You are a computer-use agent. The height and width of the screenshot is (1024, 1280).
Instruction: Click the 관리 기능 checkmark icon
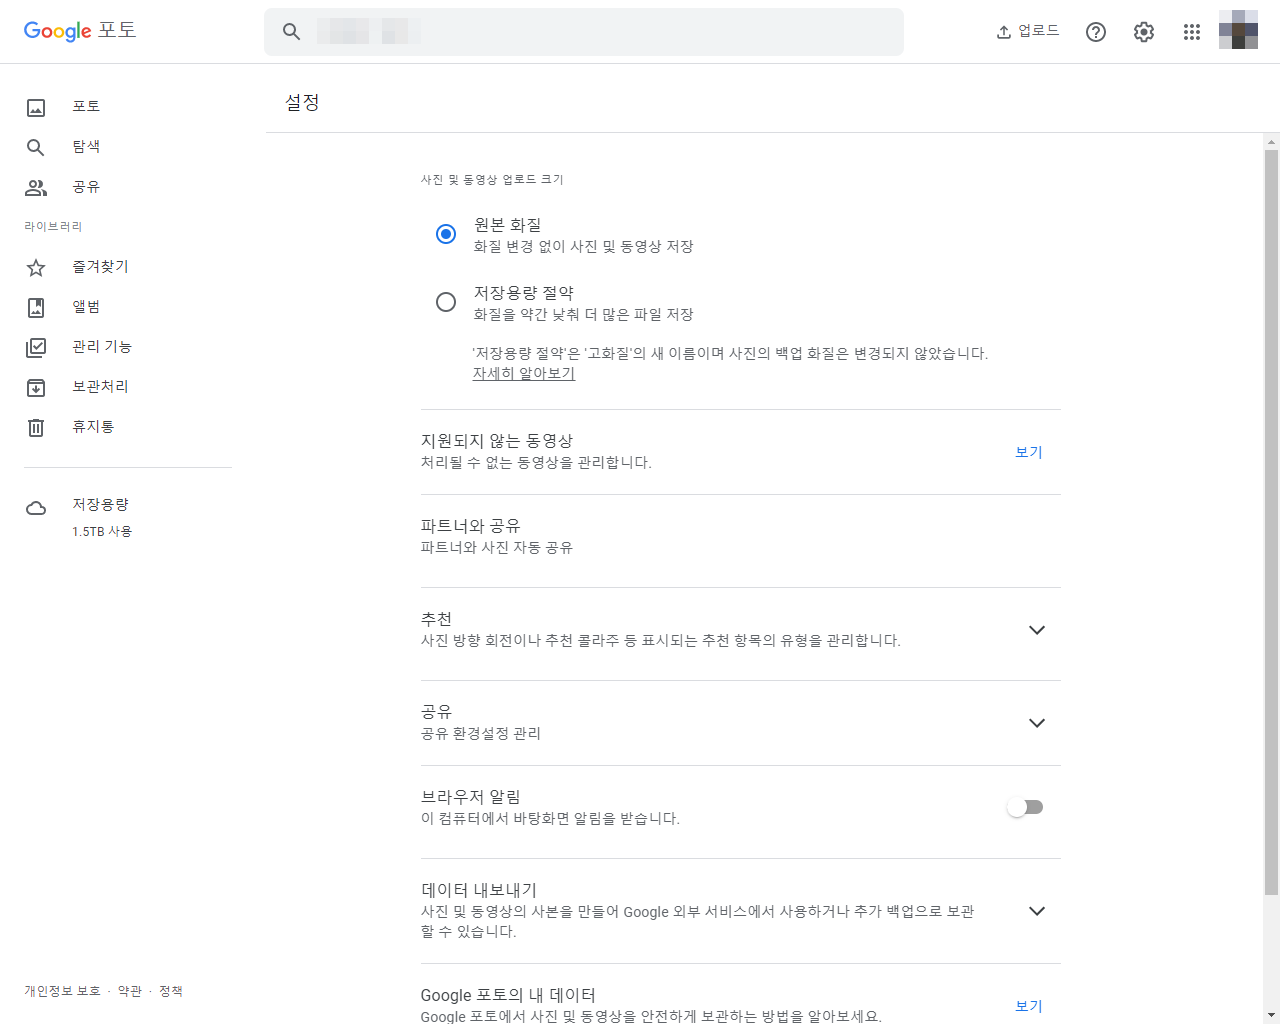point(36,348)
